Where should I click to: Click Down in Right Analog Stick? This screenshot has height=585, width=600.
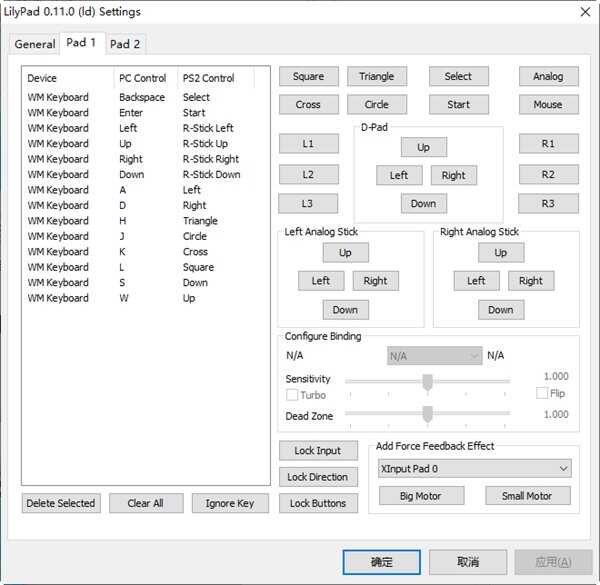click(500, 310)
